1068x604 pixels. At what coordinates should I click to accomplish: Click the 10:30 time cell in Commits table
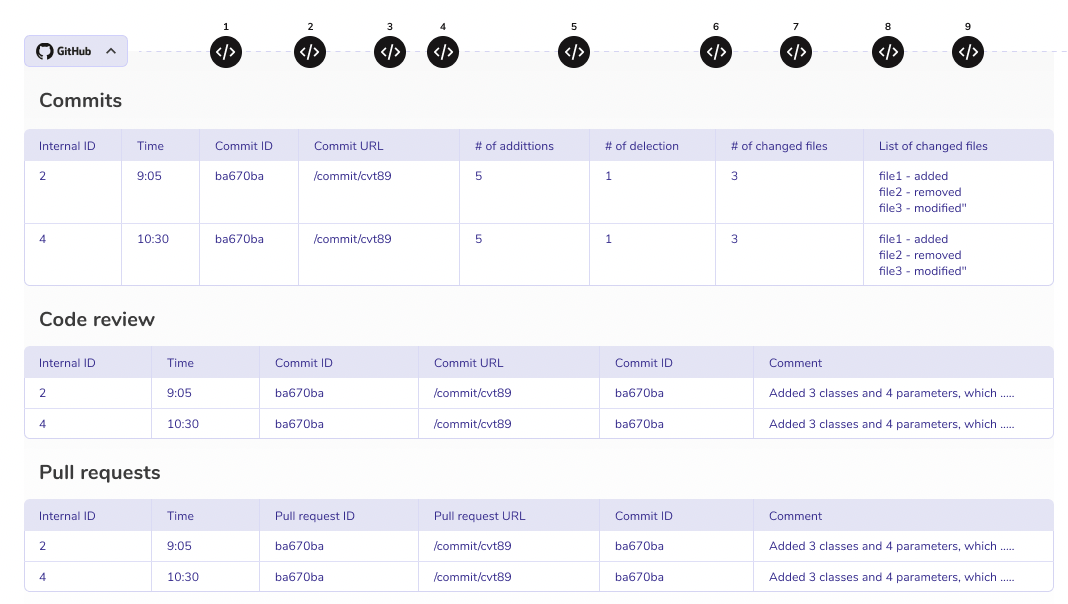[153, 239]
